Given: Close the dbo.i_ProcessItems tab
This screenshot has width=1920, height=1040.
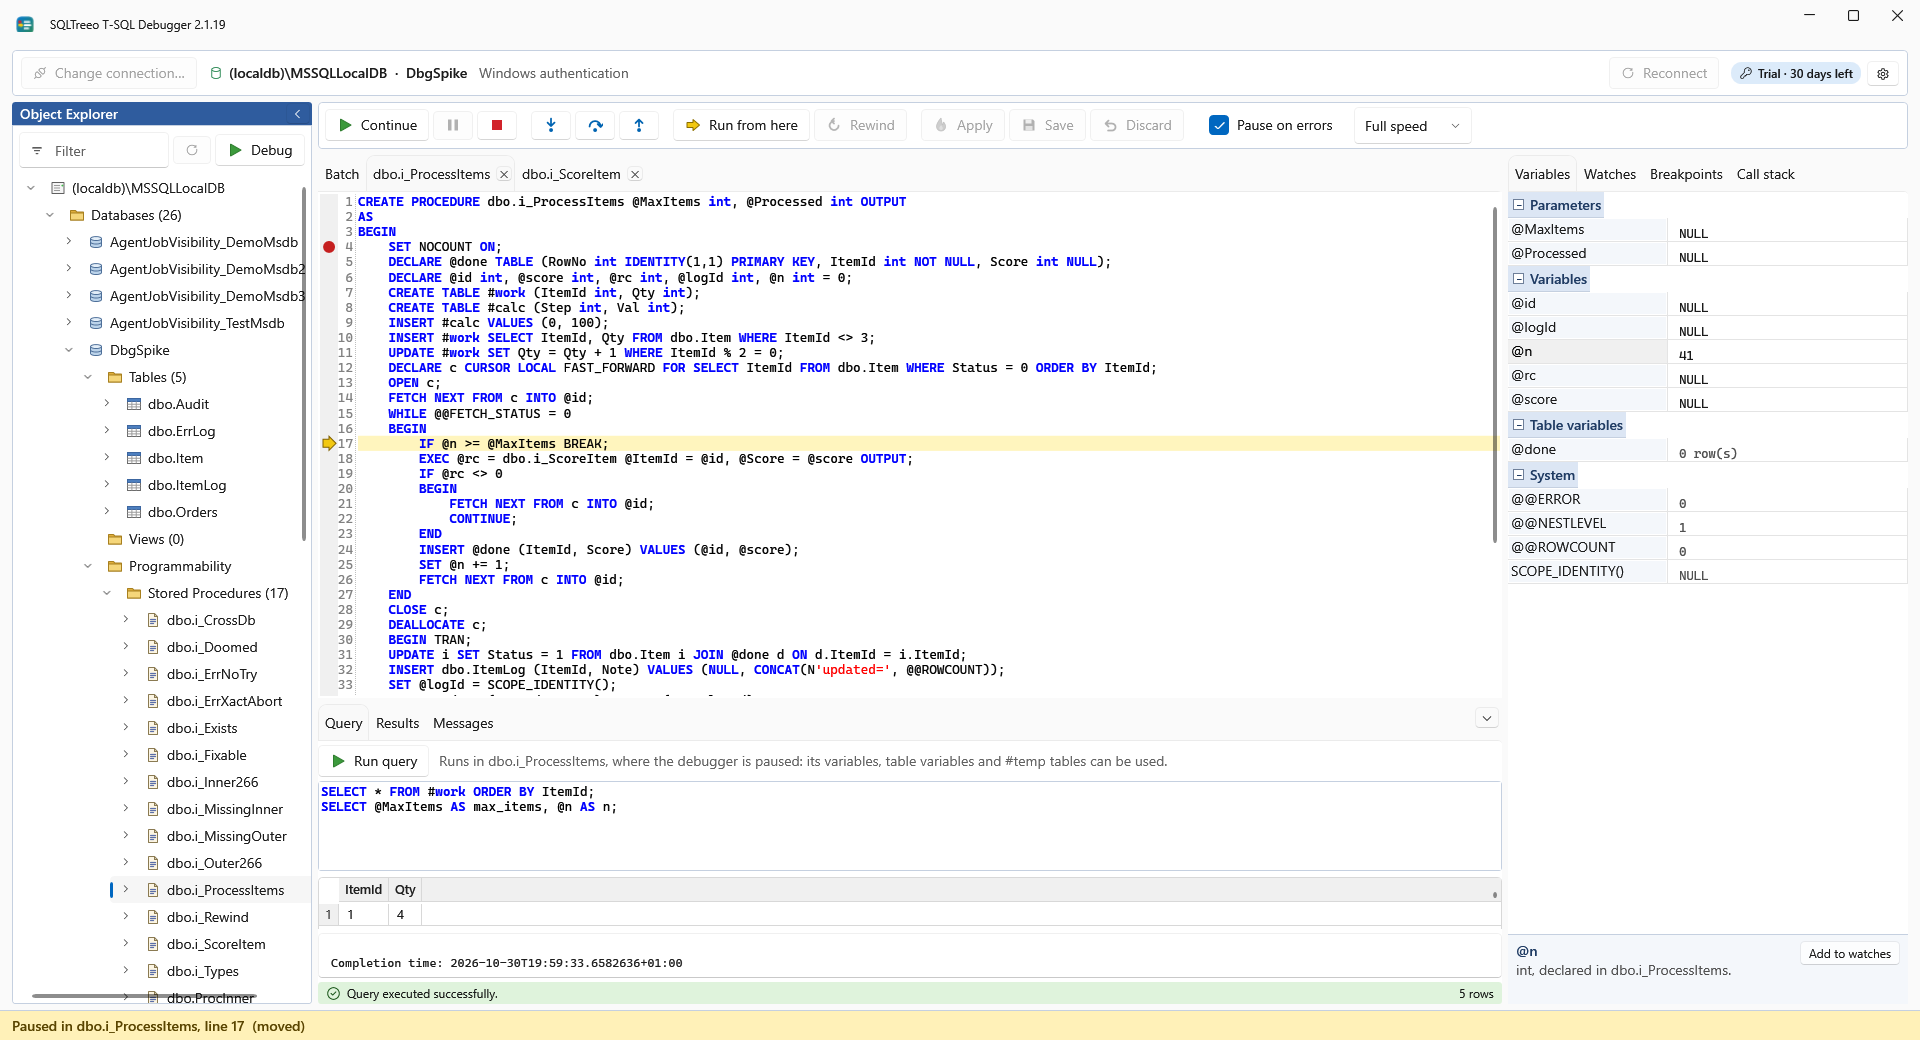Looking at the screenshot, I should point(504,174).
